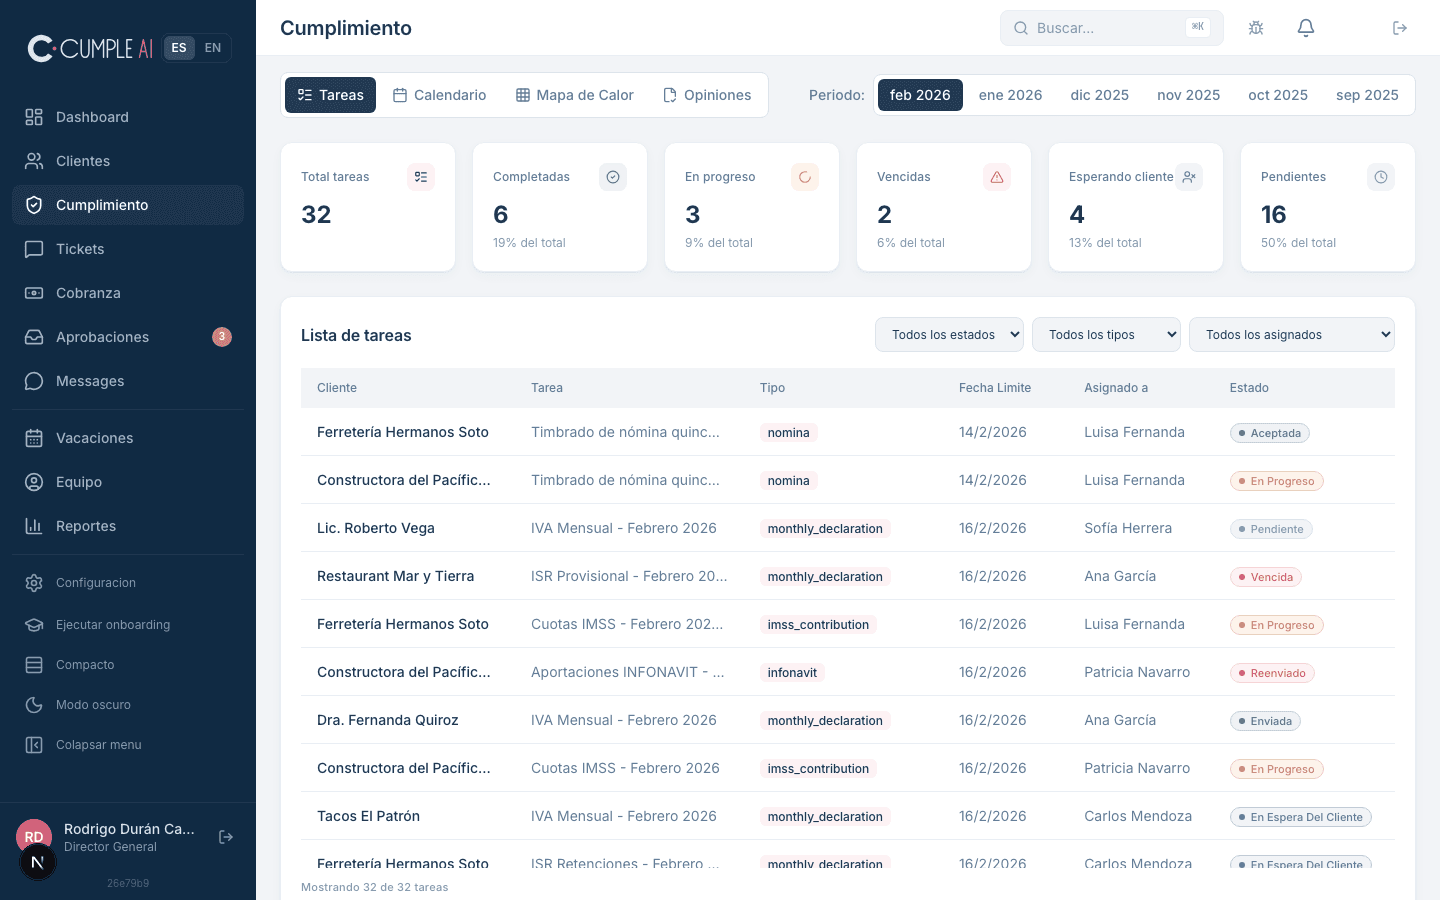The height and width of the screenshot is (900, 1440).
Task: Open Dashboard from the sidebar icon
Action: (x=34, y=117)
